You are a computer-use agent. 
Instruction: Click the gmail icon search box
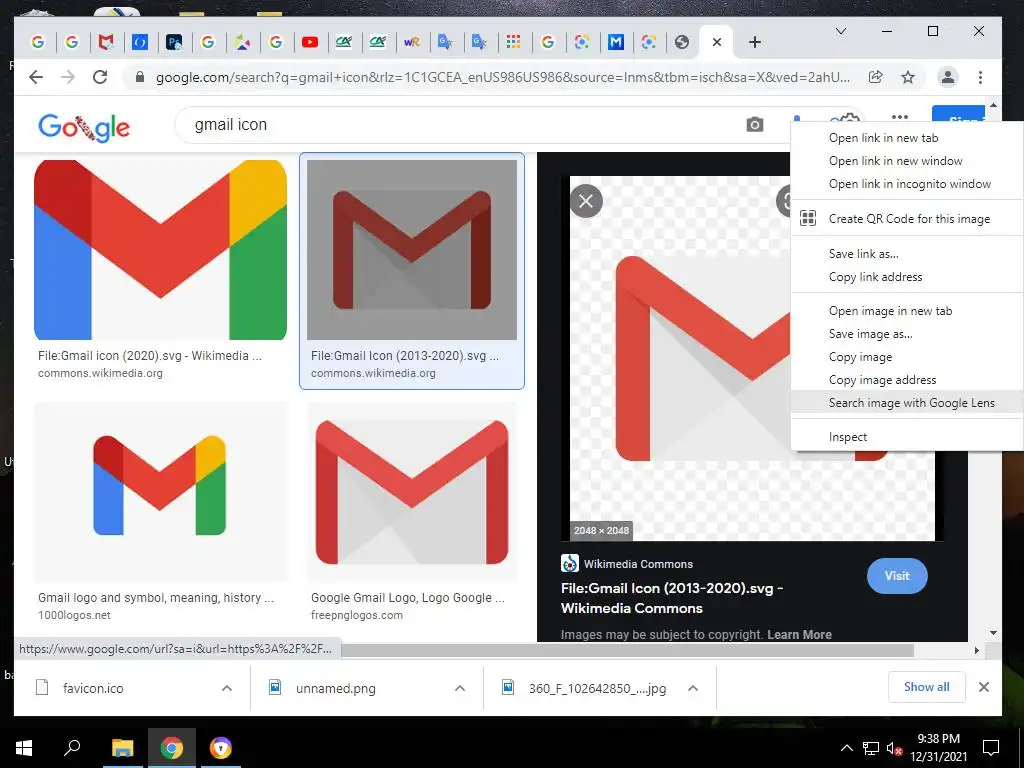(457, 125)
